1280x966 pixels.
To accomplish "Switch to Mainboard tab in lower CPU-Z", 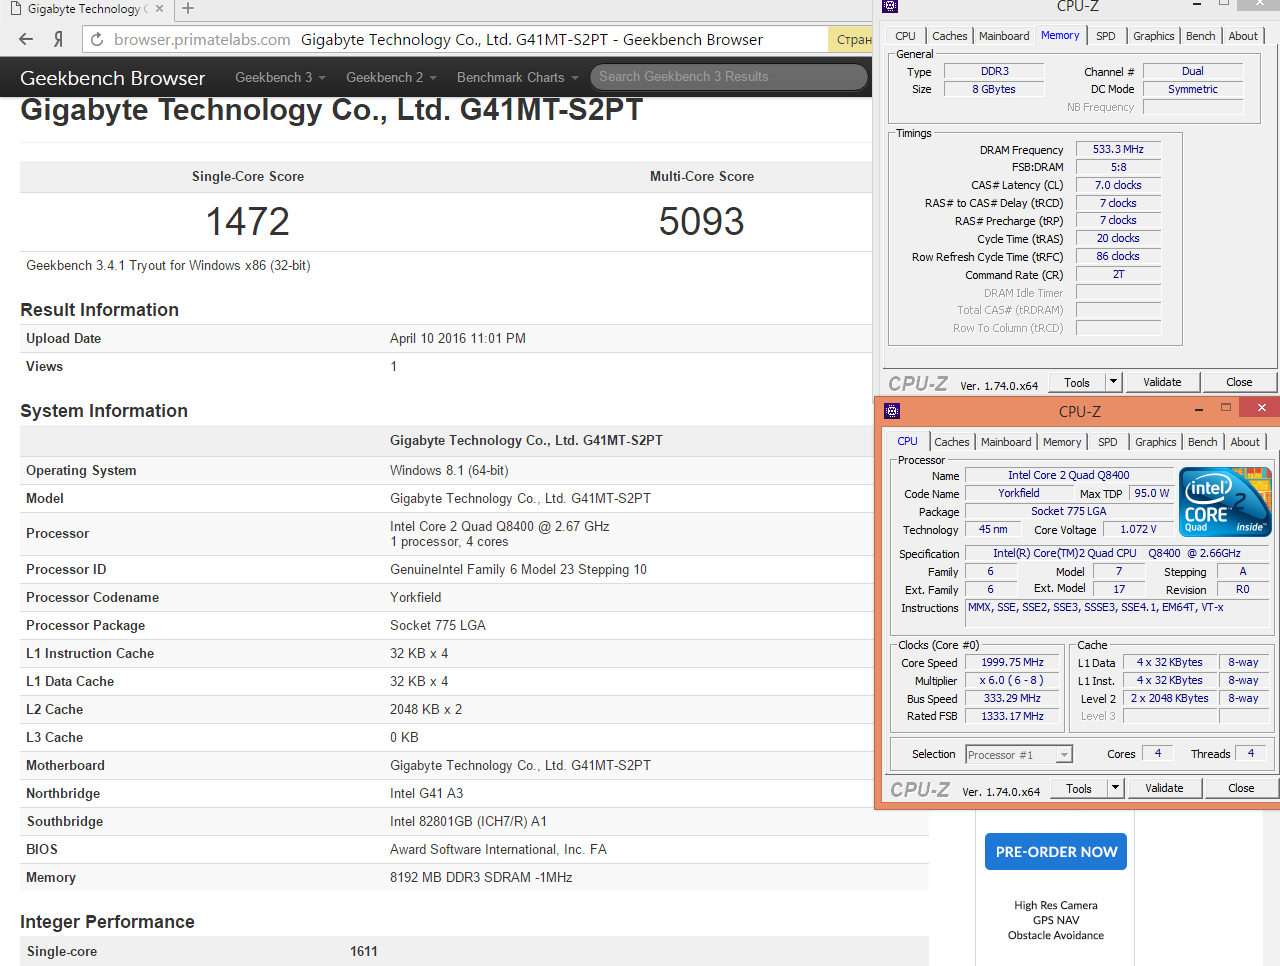I will point(1005,442).
